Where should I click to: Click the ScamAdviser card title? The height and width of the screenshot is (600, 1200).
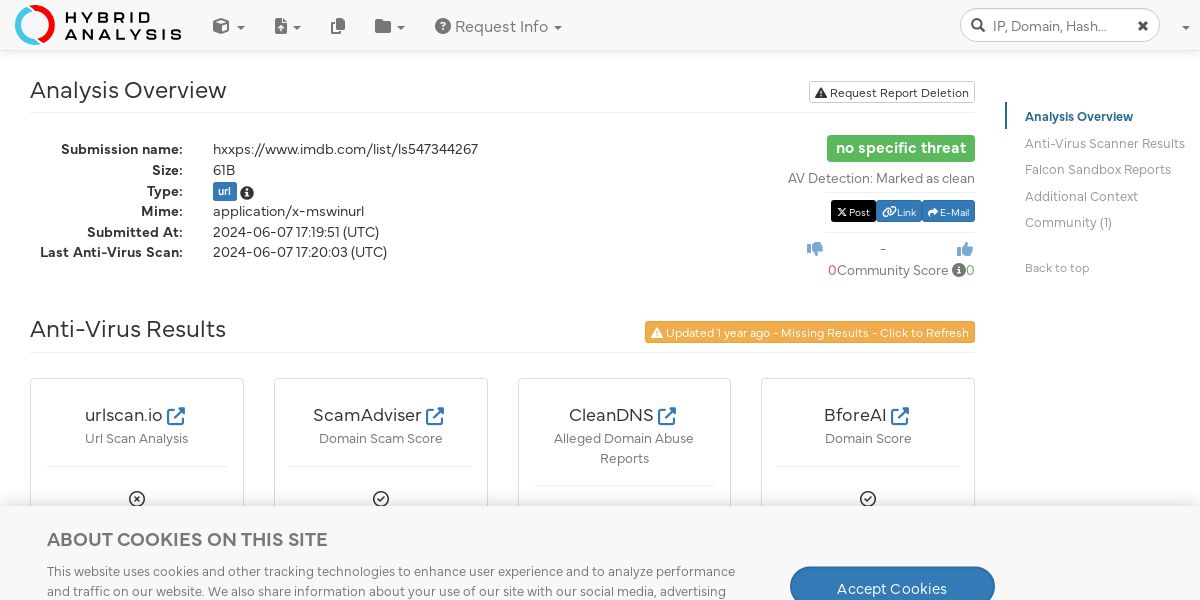pos(367,415)
